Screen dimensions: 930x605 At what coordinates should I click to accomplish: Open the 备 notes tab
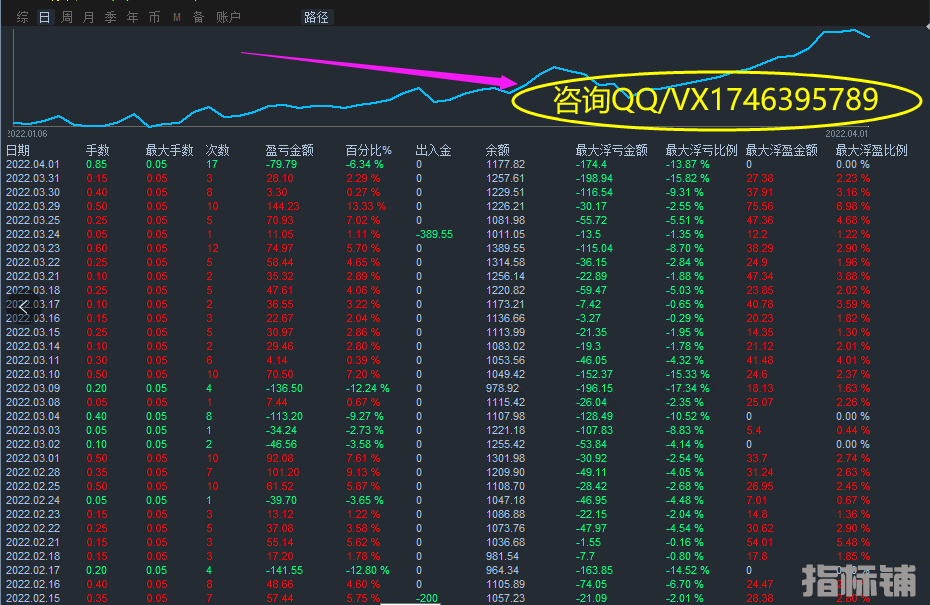pyautogui.click(x=198, y=17)
